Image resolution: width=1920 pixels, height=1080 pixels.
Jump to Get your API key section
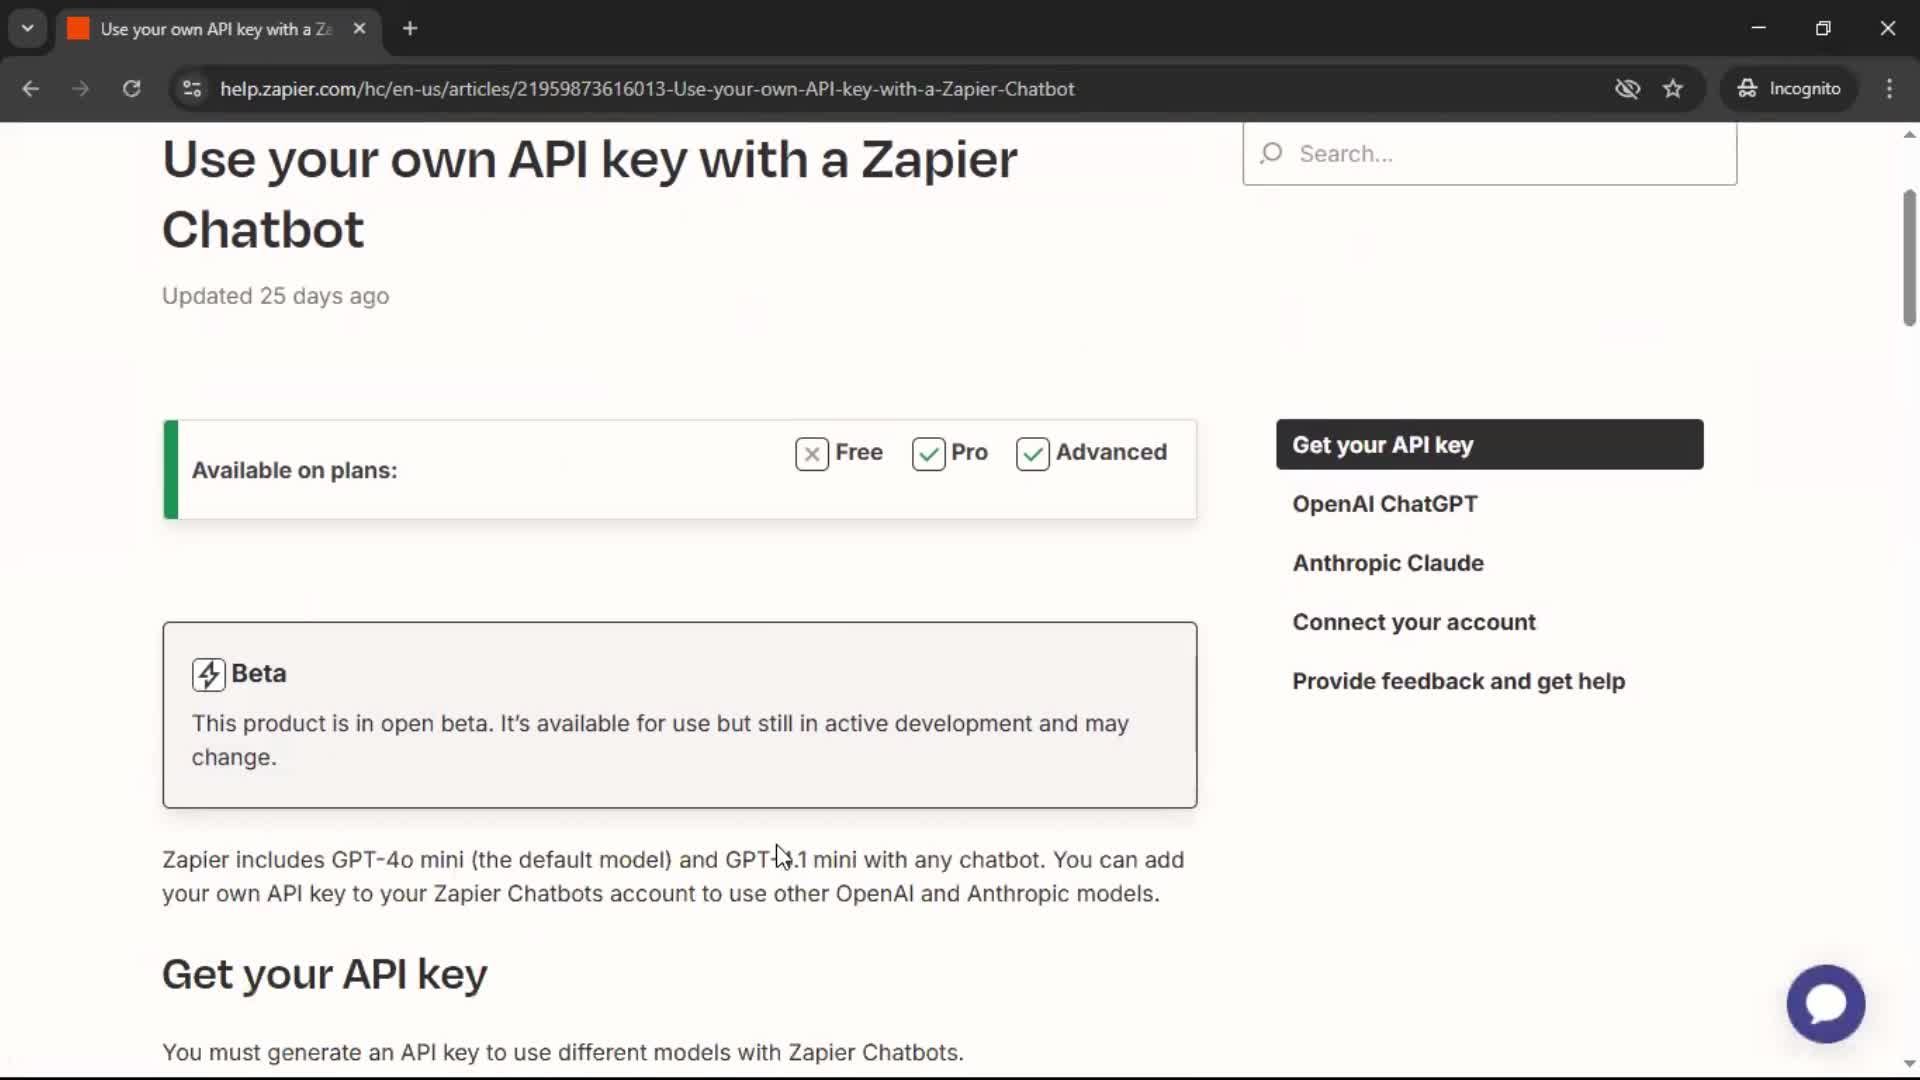pos(1489,445)
